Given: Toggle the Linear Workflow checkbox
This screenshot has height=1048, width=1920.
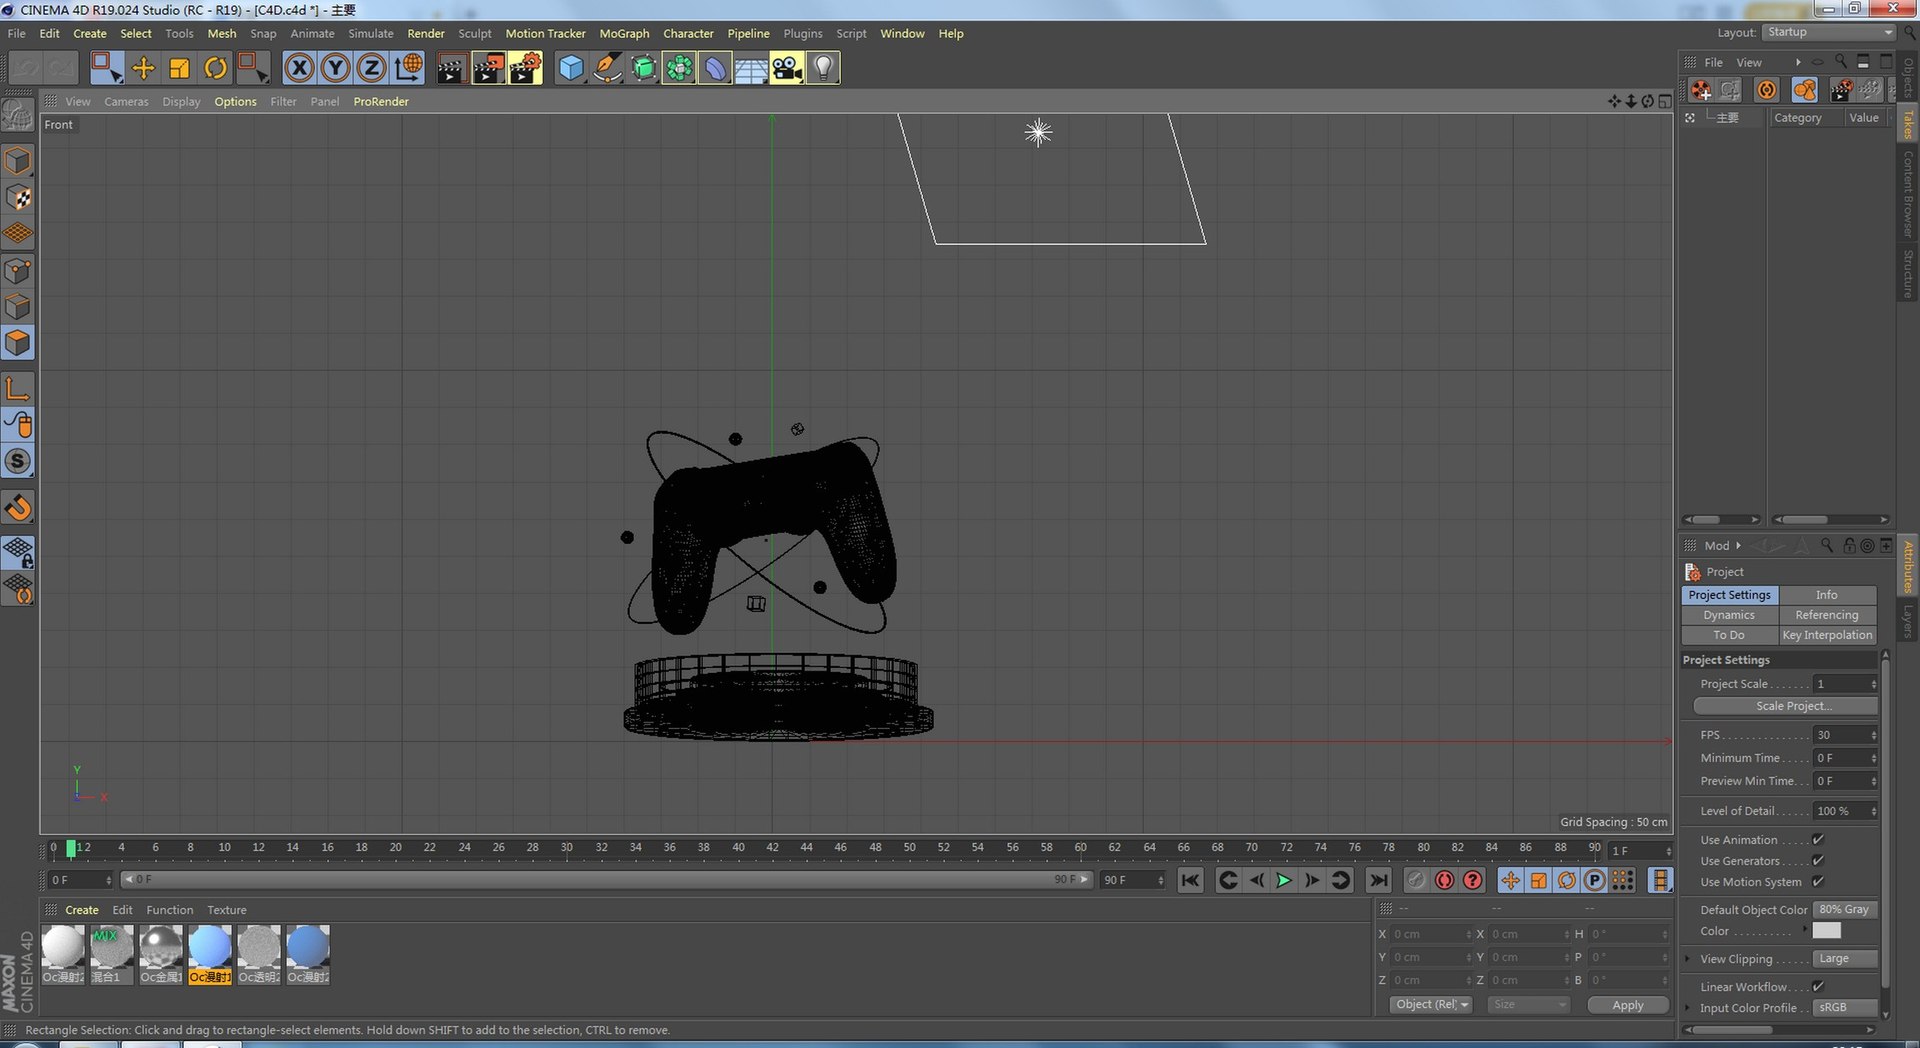Looking at the screenshot, I should [1818, 987].
